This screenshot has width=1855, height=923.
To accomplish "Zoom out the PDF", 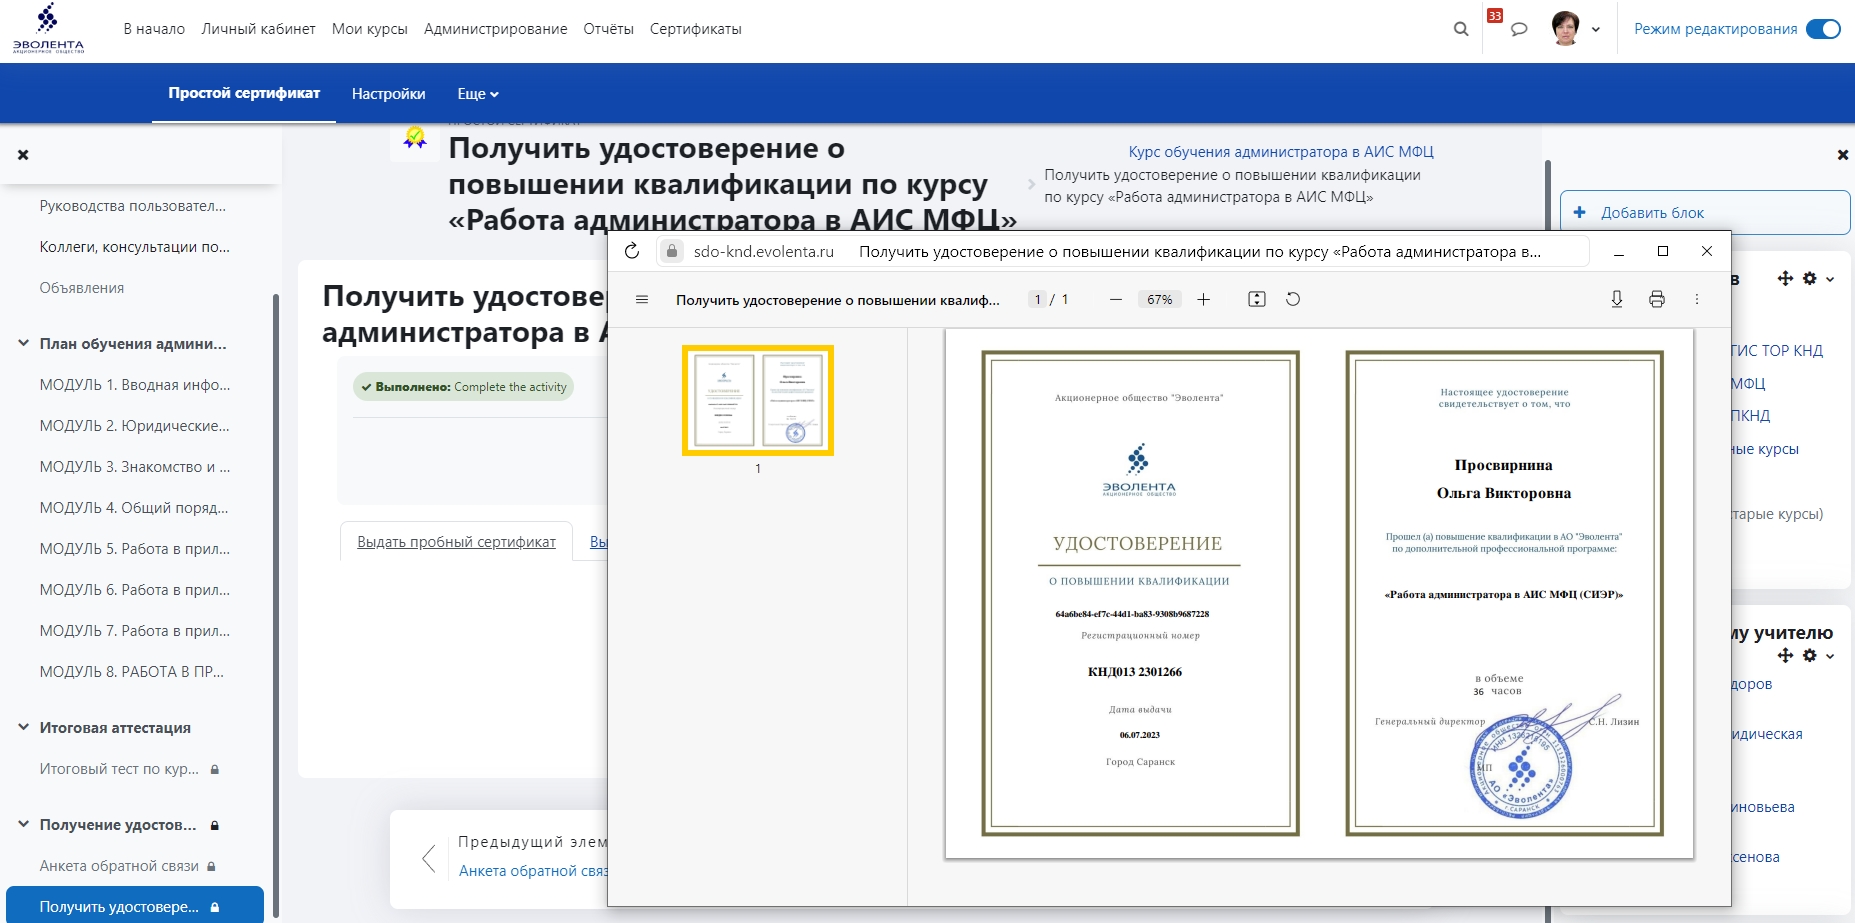I will click(x=1116, y=300).
